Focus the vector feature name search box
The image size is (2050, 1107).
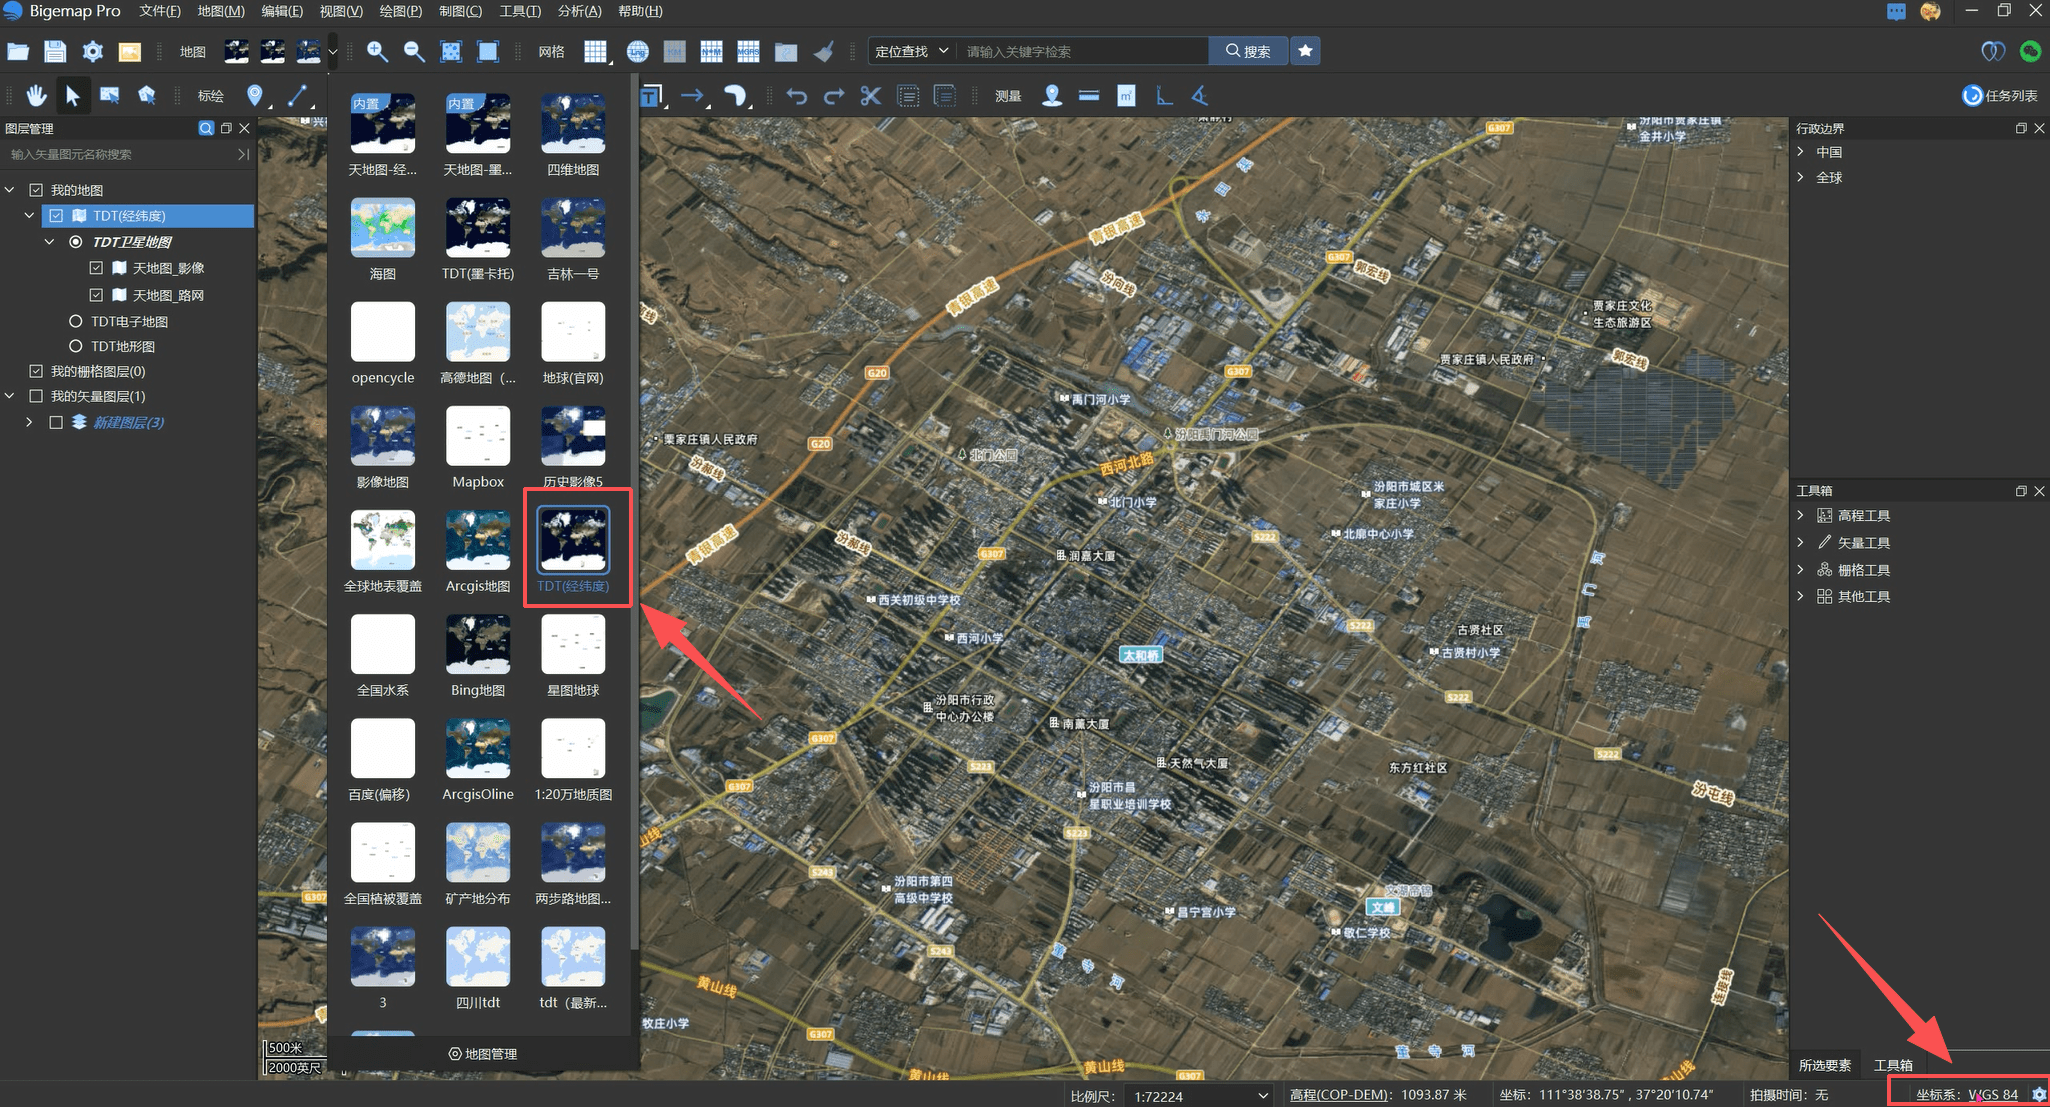click(120, 154)
